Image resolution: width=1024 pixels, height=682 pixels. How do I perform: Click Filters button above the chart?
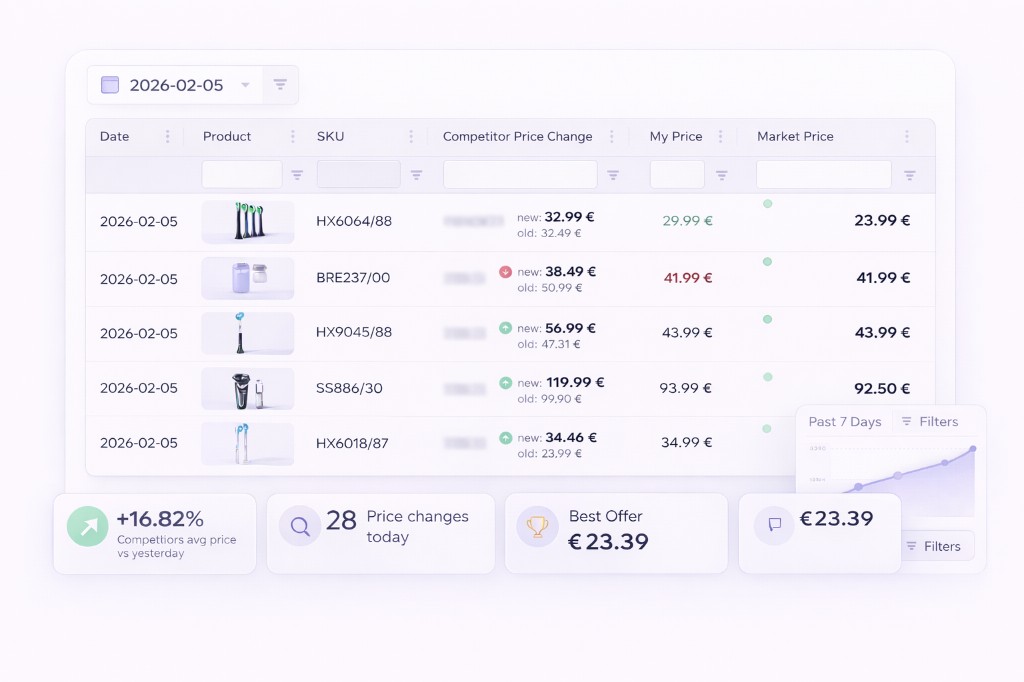pyautogui.click(x=929, y=422)
